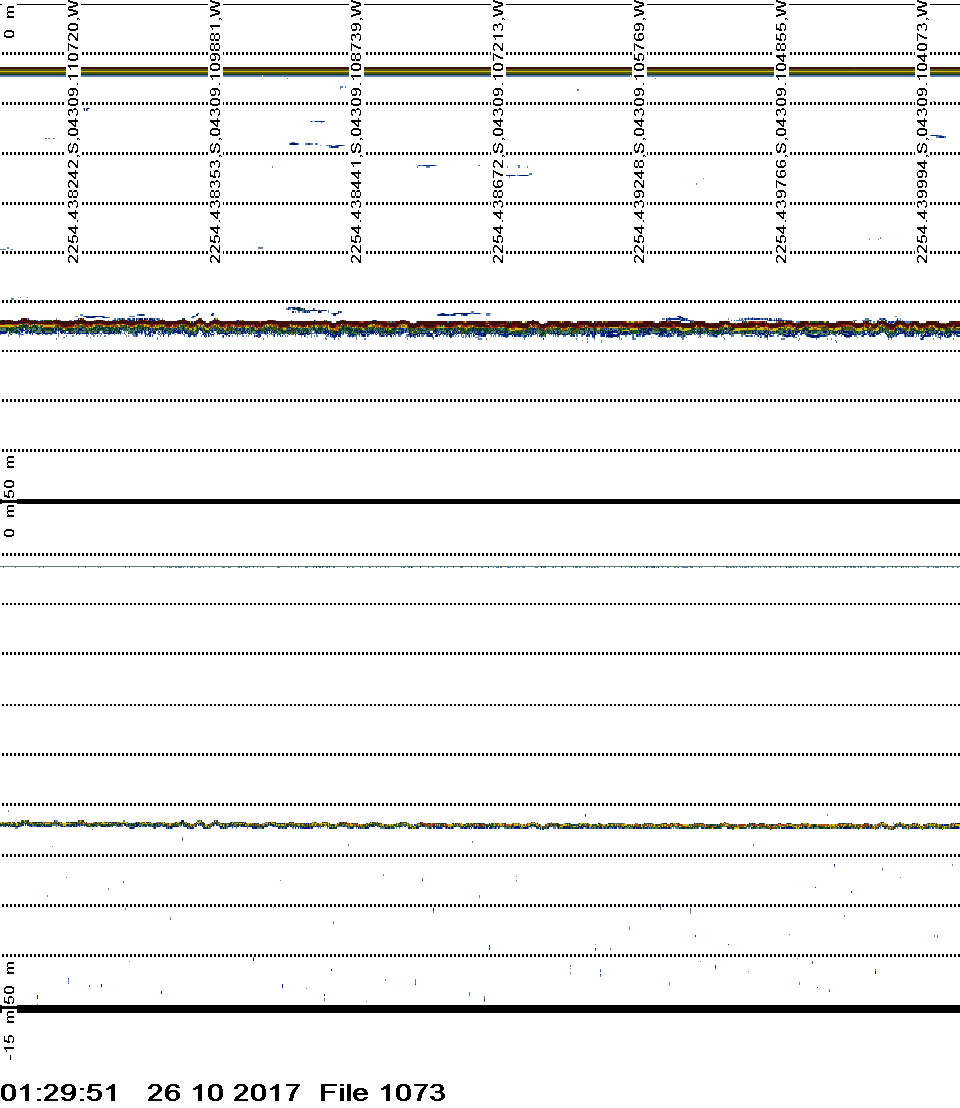960x1108 pixels.
Task: Click the position label ending in 108739,W
Action: 356,131
